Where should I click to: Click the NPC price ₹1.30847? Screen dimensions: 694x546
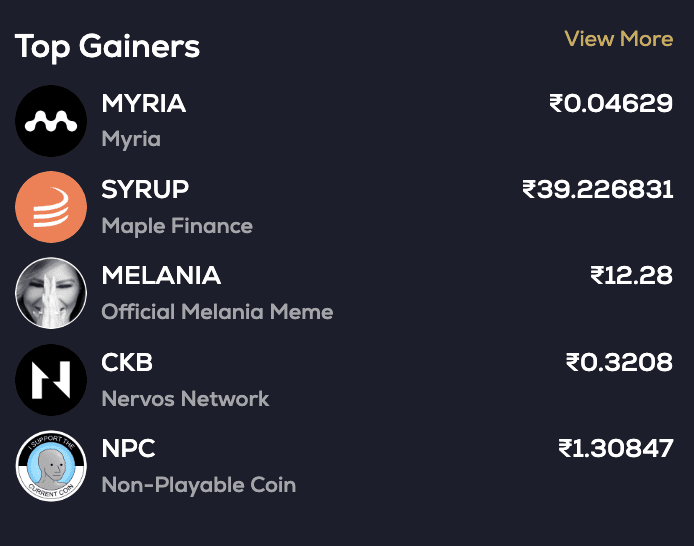[615, 449]
